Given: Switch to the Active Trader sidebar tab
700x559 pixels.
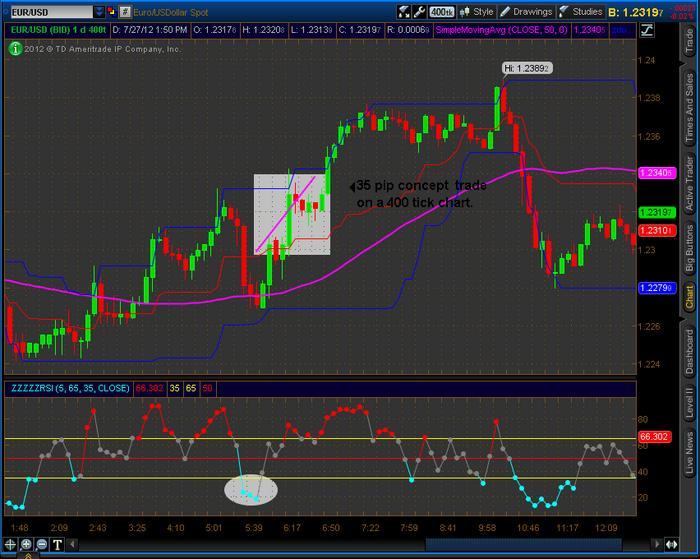Looking at the screenshot, I should tap(690, 184).
